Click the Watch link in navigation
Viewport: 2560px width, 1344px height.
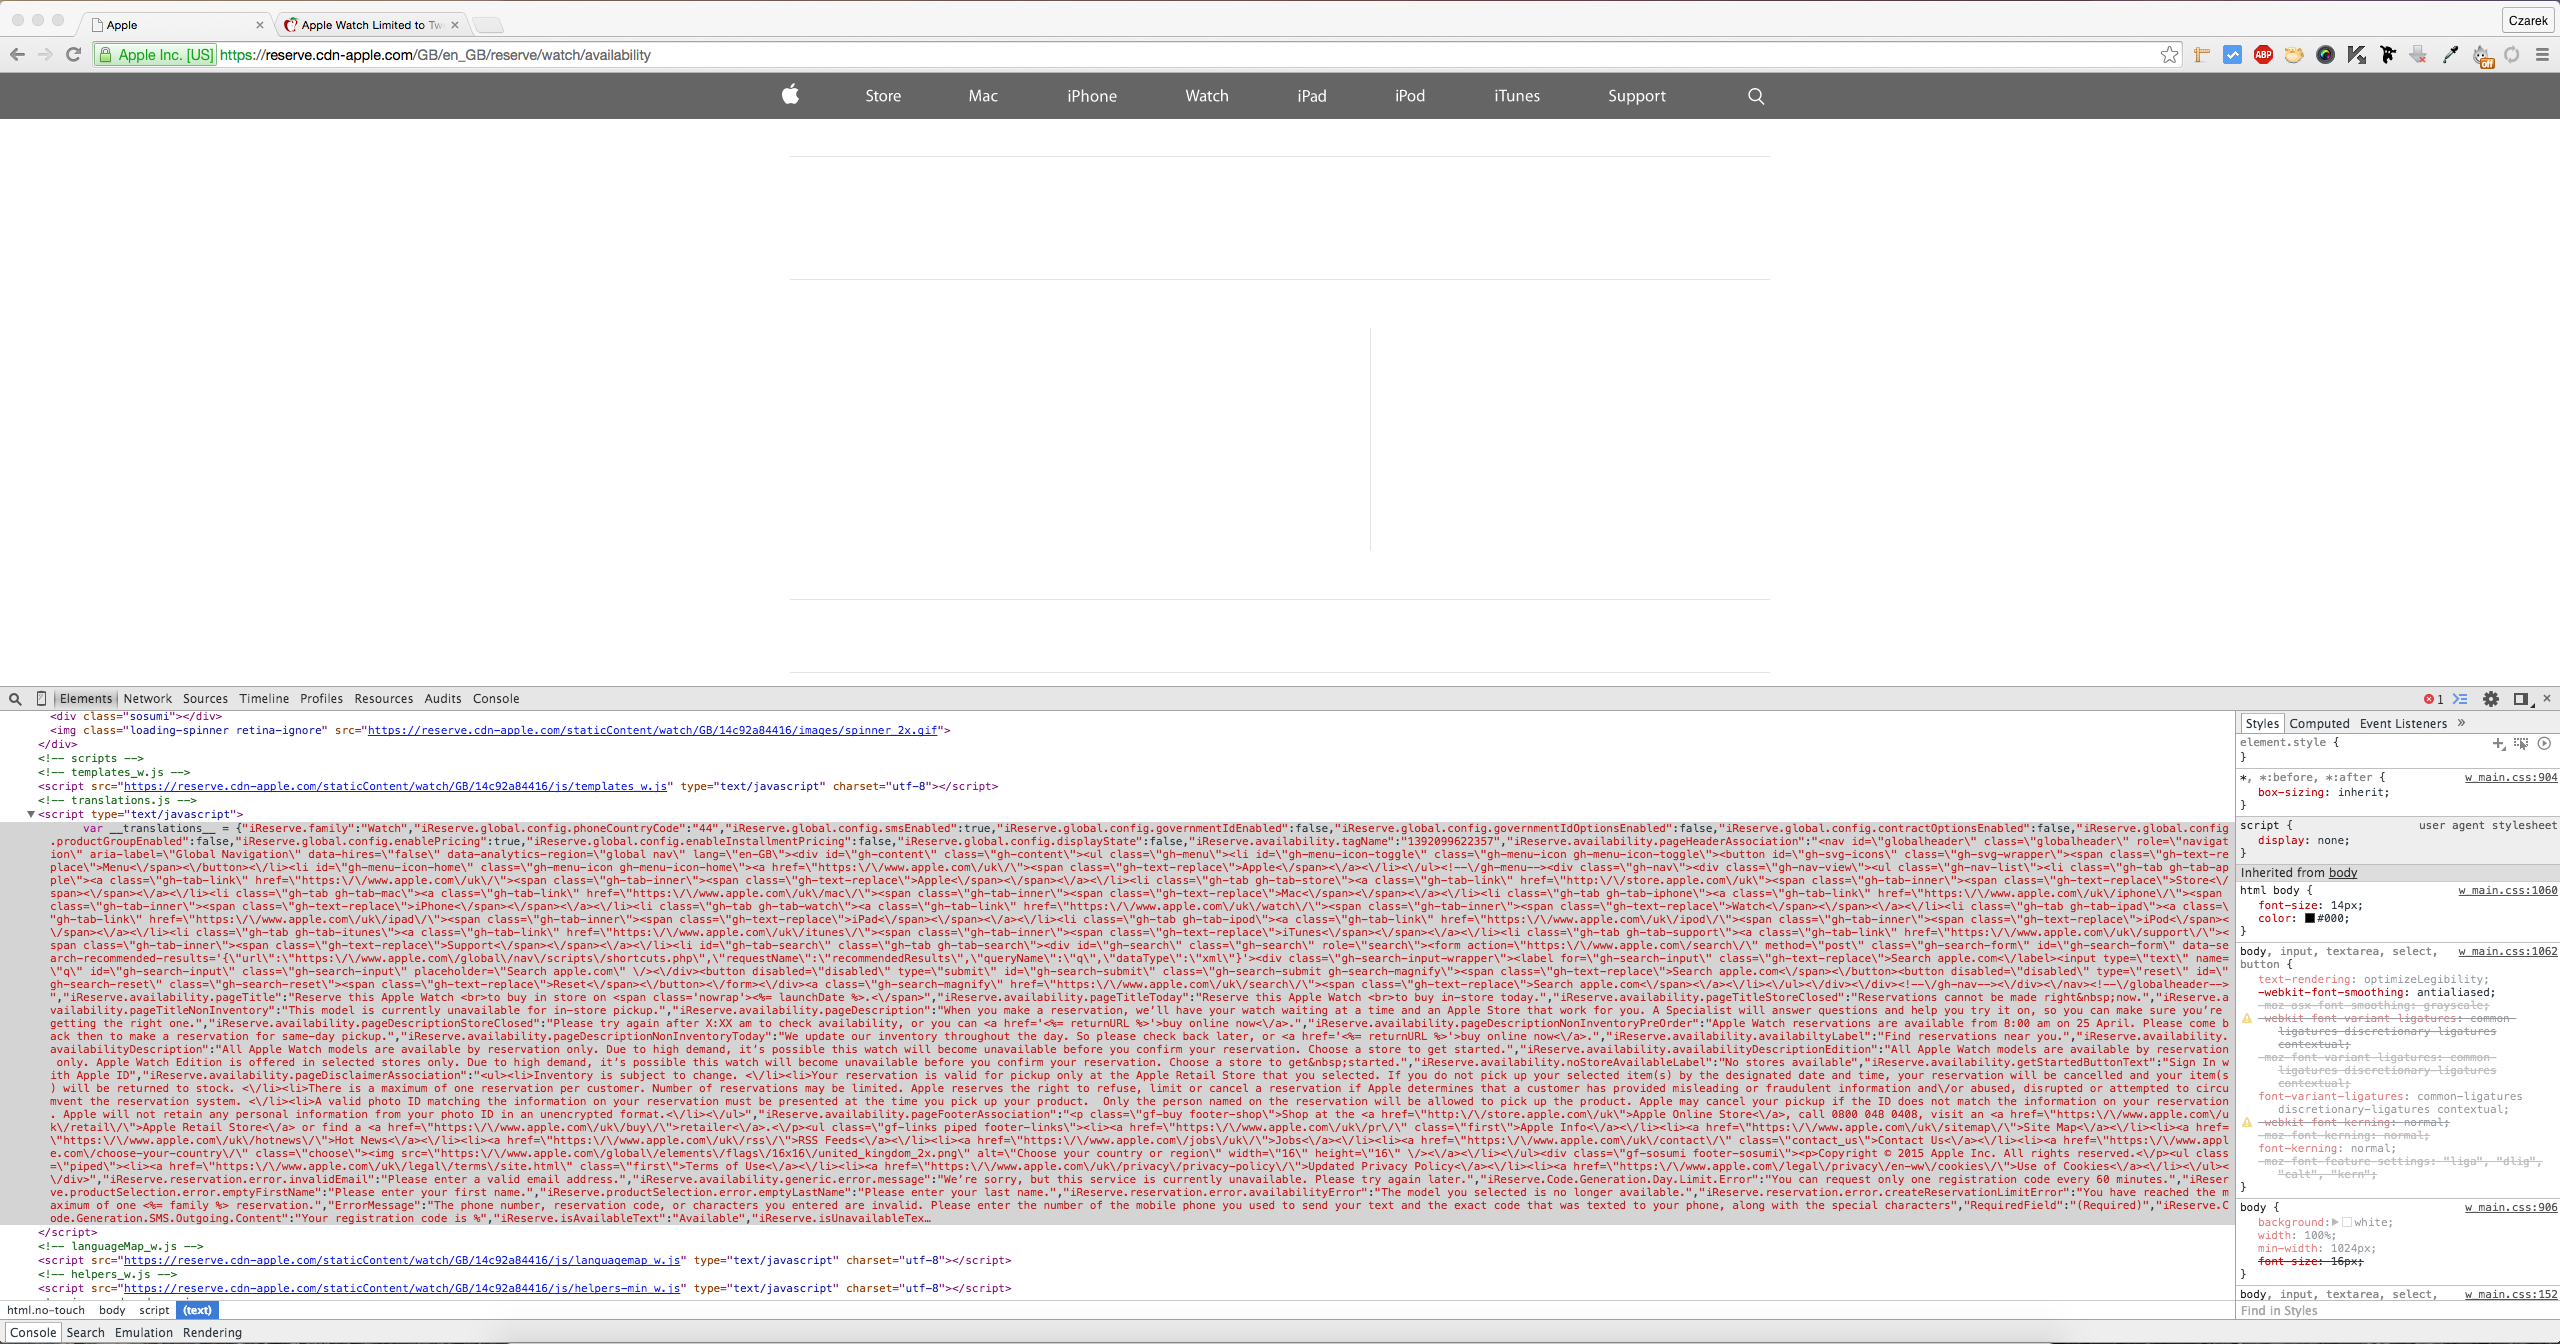click(x=1206, y=96)
